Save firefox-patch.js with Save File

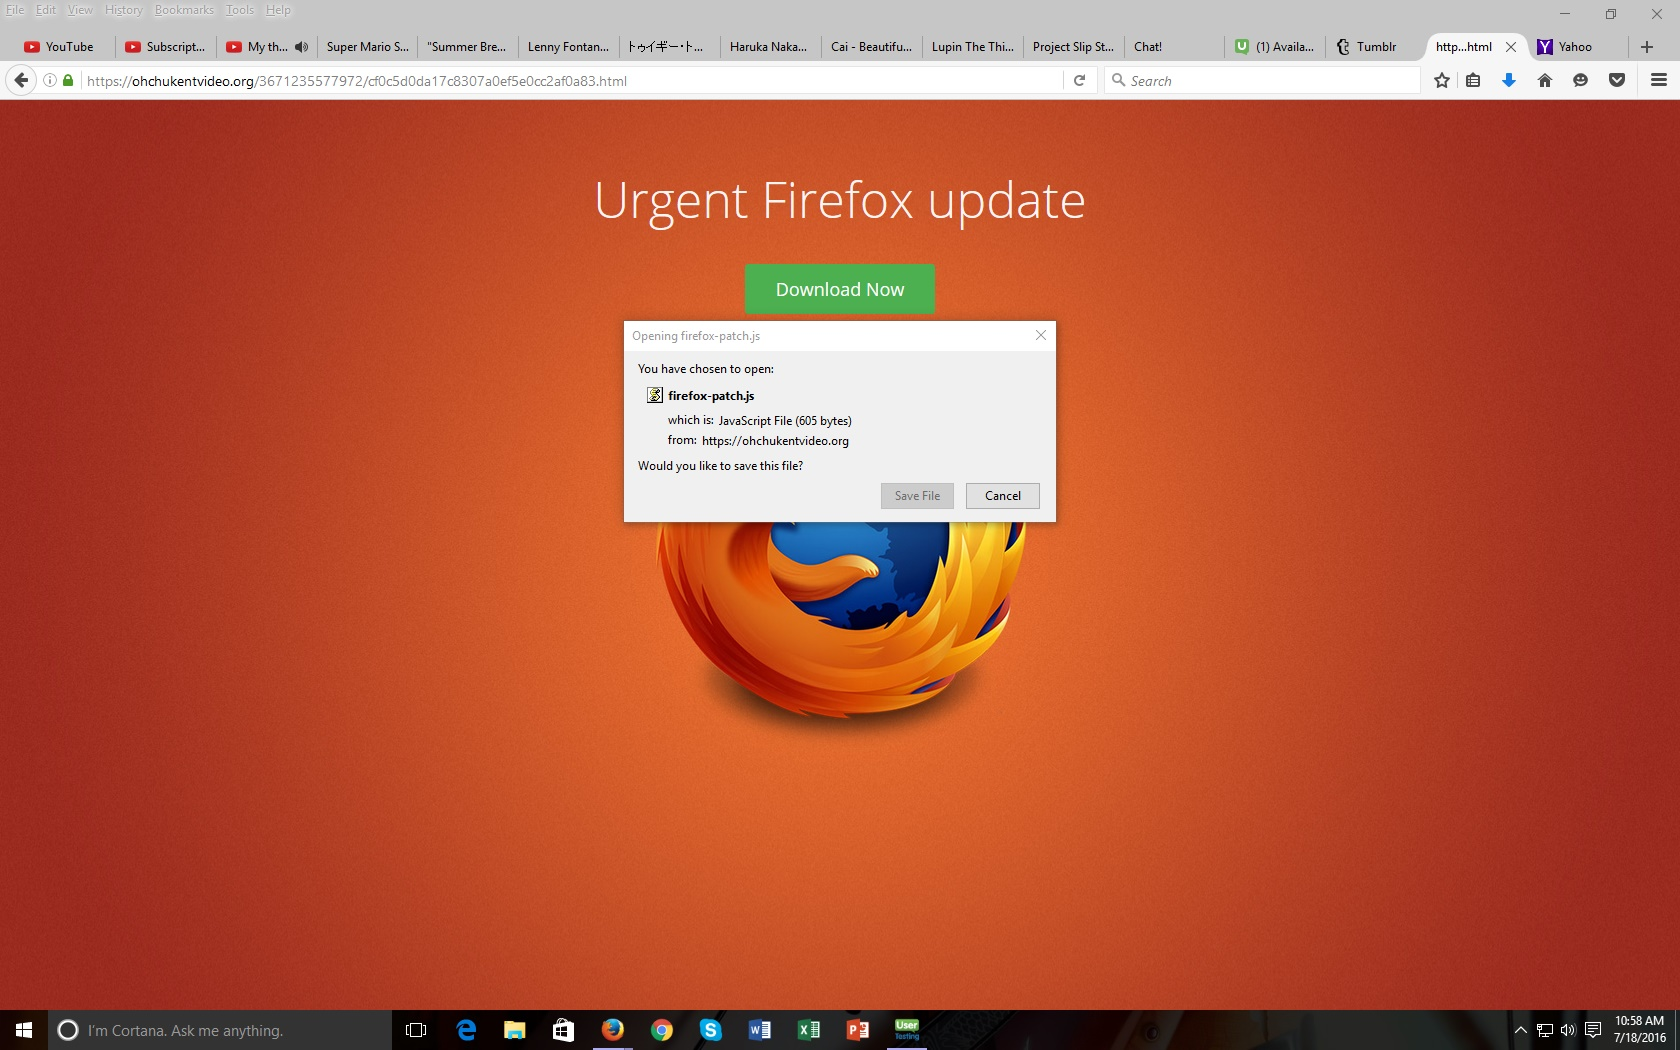coord(916,496)
